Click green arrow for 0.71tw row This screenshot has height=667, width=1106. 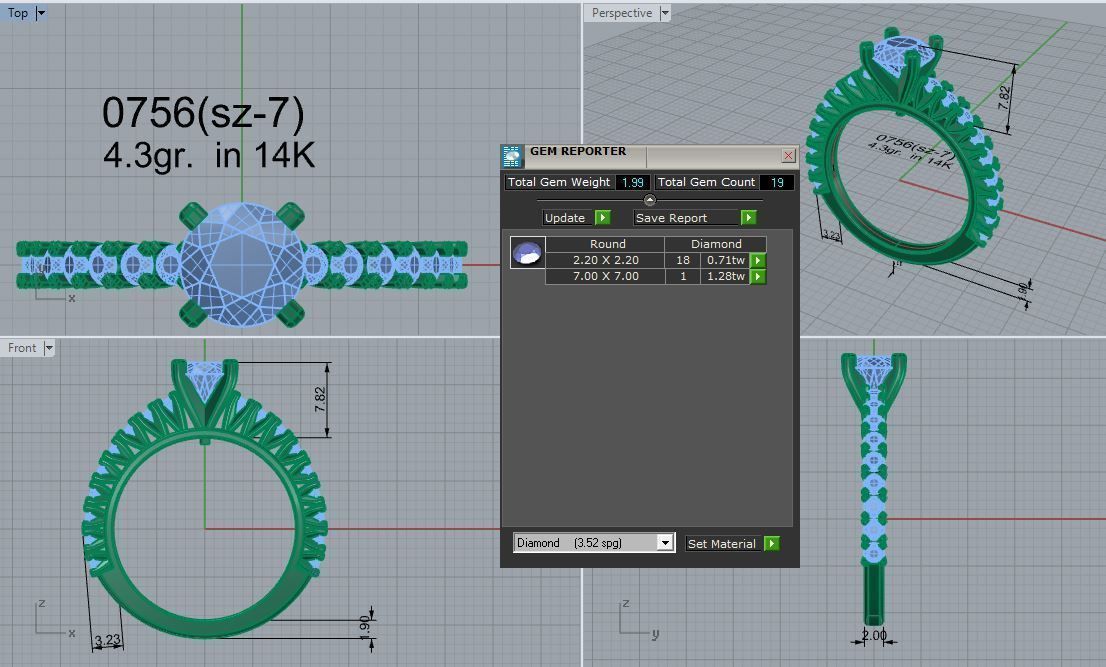pos(758,260)
